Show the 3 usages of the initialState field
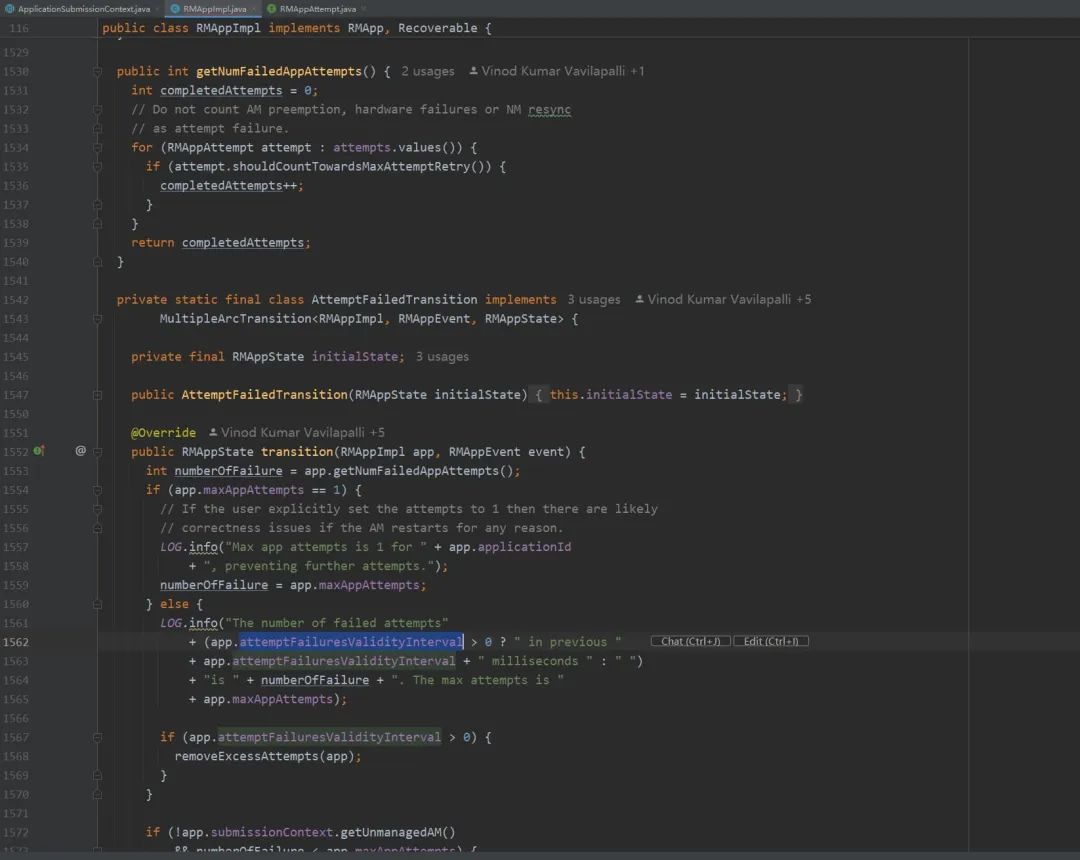This screenshot has height=860, width=1080. pos(442,357)
